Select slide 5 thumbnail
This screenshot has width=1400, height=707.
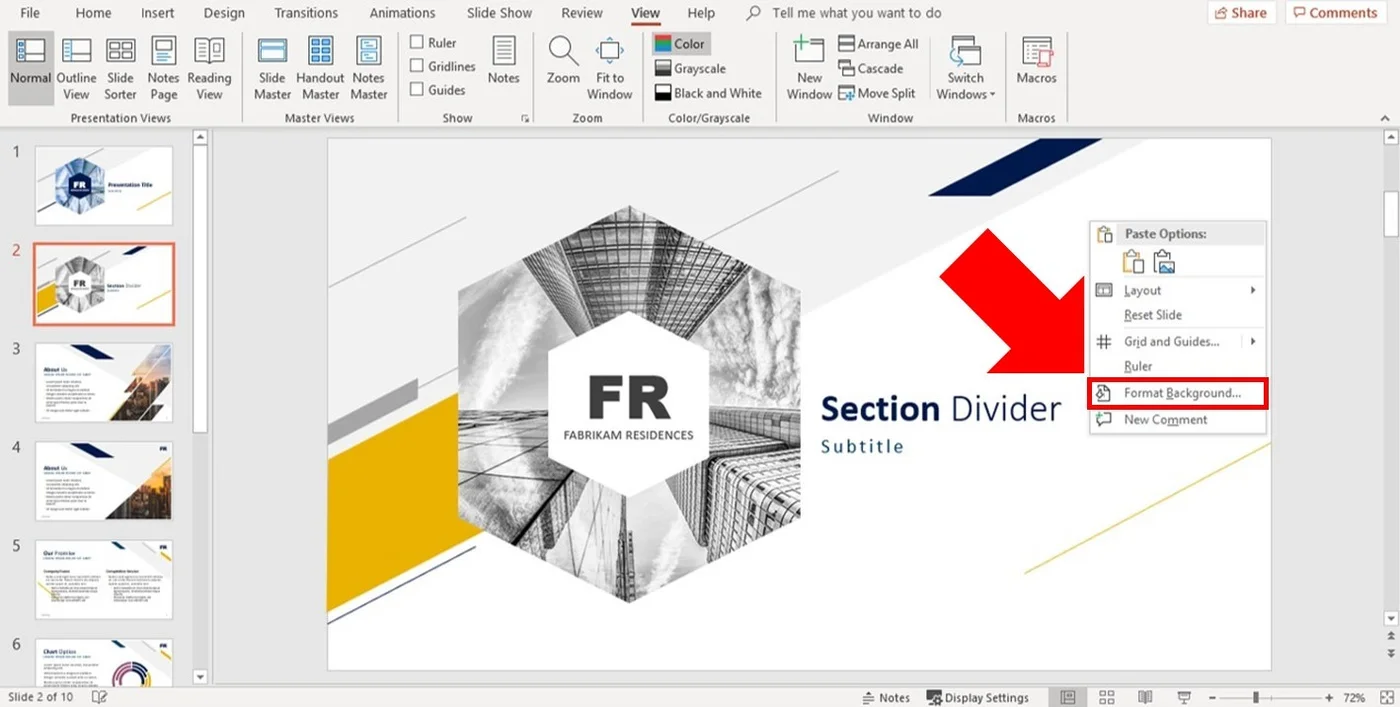(104, 580)
